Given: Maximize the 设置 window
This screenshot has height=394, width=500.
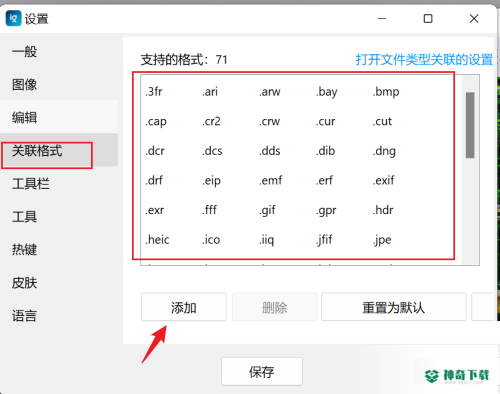Looking at the screenshot, I should pos(428,19).
